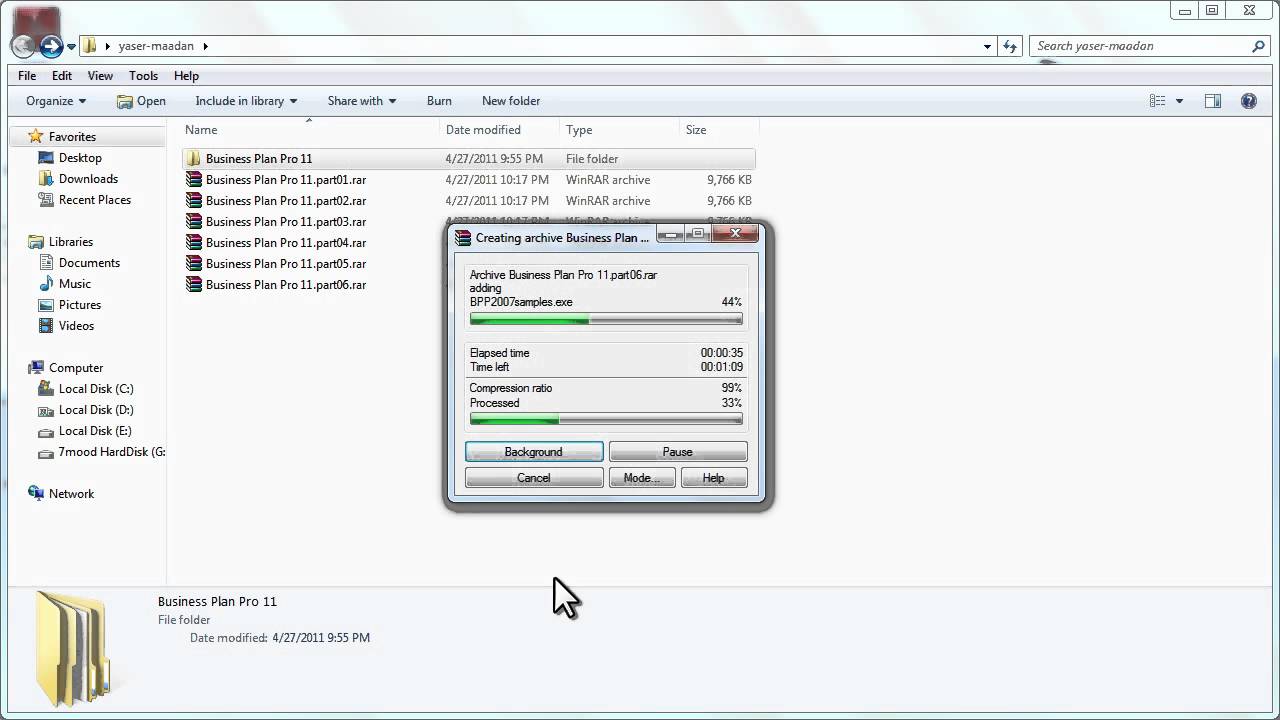Open Local Disk (E:)
The height and width of the screenshot is (720, 1280).
pos(95,431)
